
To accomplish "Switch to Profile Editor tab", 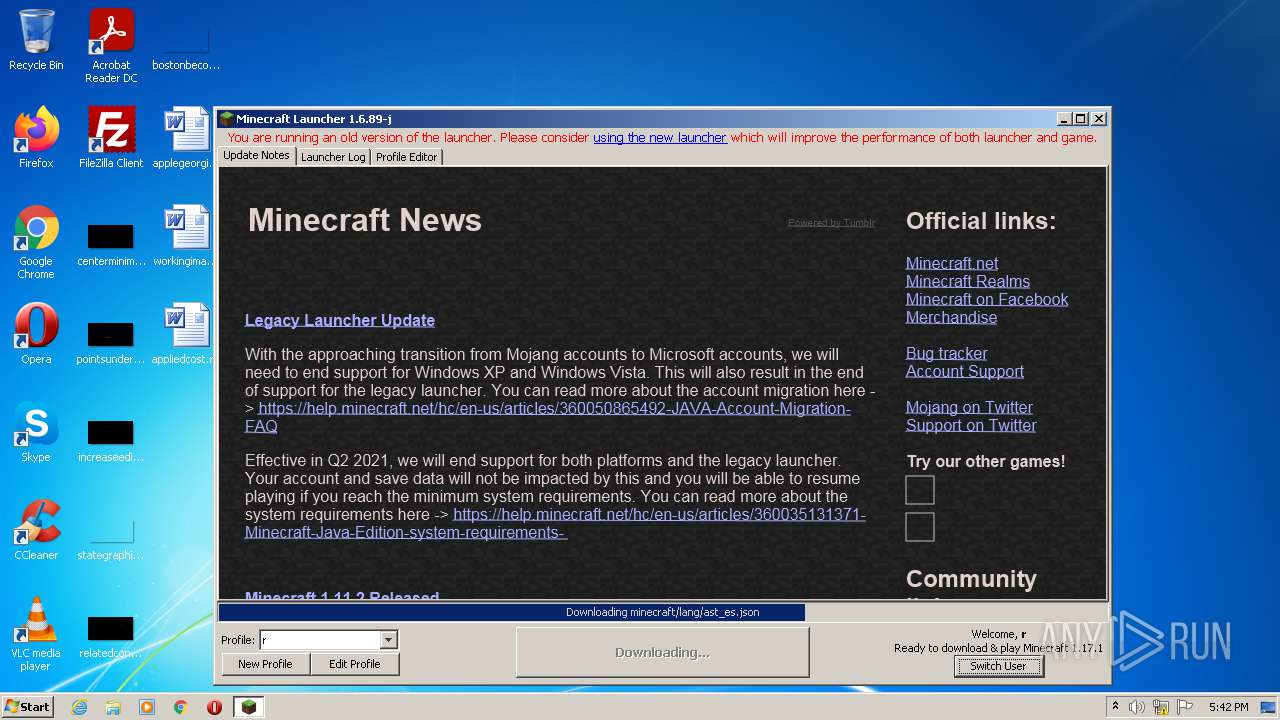I will click(406, 157).
